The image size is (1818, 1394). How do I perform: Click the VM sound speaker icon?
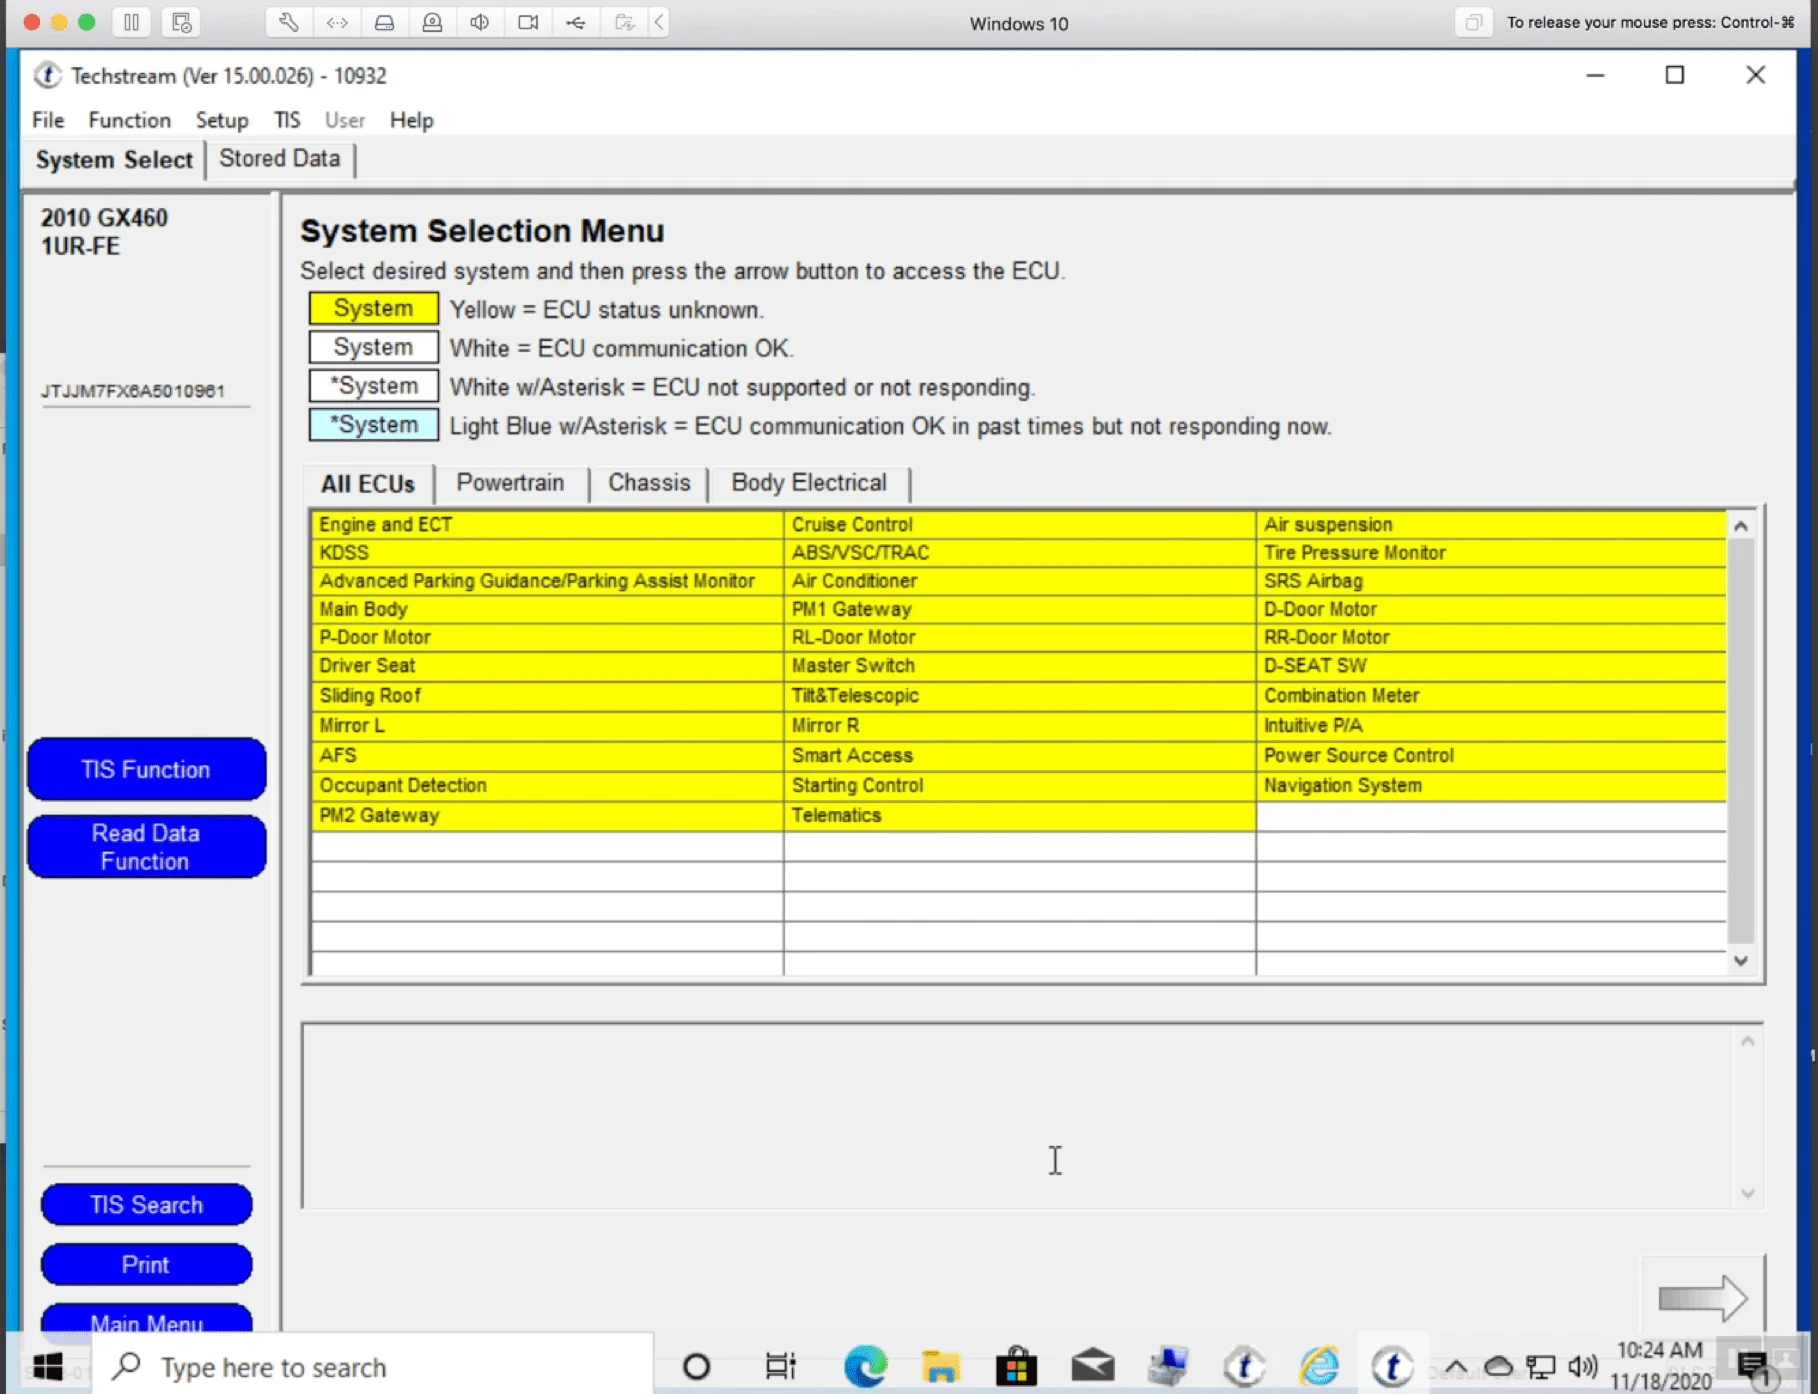[x=480, y=22]
